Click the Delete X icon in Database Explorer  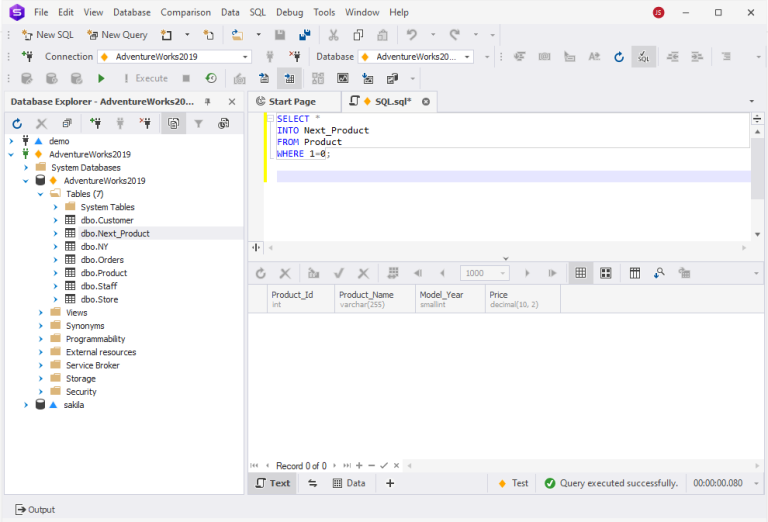42,124
